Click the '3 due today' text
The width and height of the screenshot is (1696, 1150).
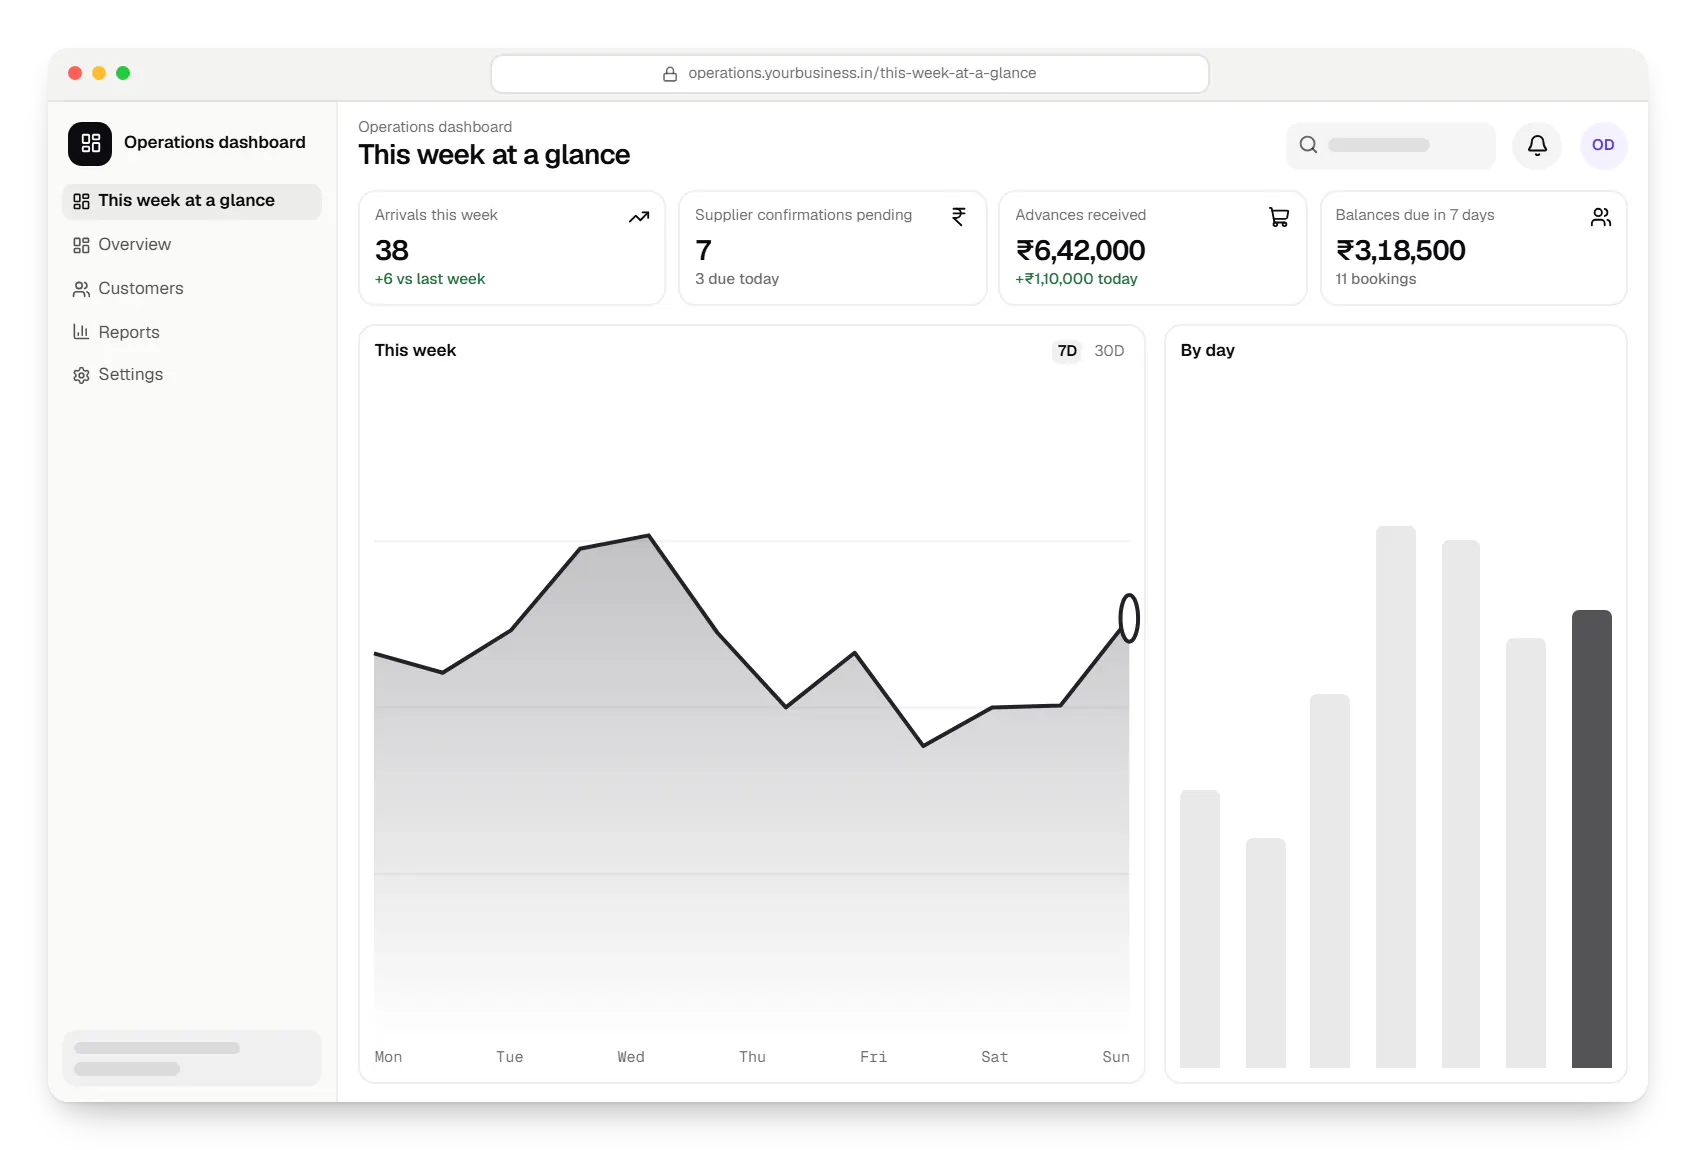pyautogui.click(x=737, y=279)
